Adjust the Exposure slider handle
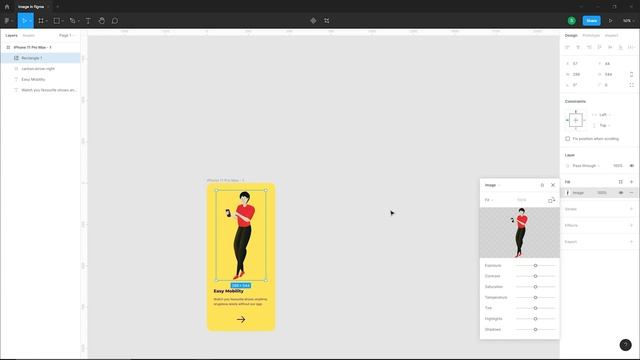Image resolution: width=640 pixels, height=360 pixels. pos(535,266)
